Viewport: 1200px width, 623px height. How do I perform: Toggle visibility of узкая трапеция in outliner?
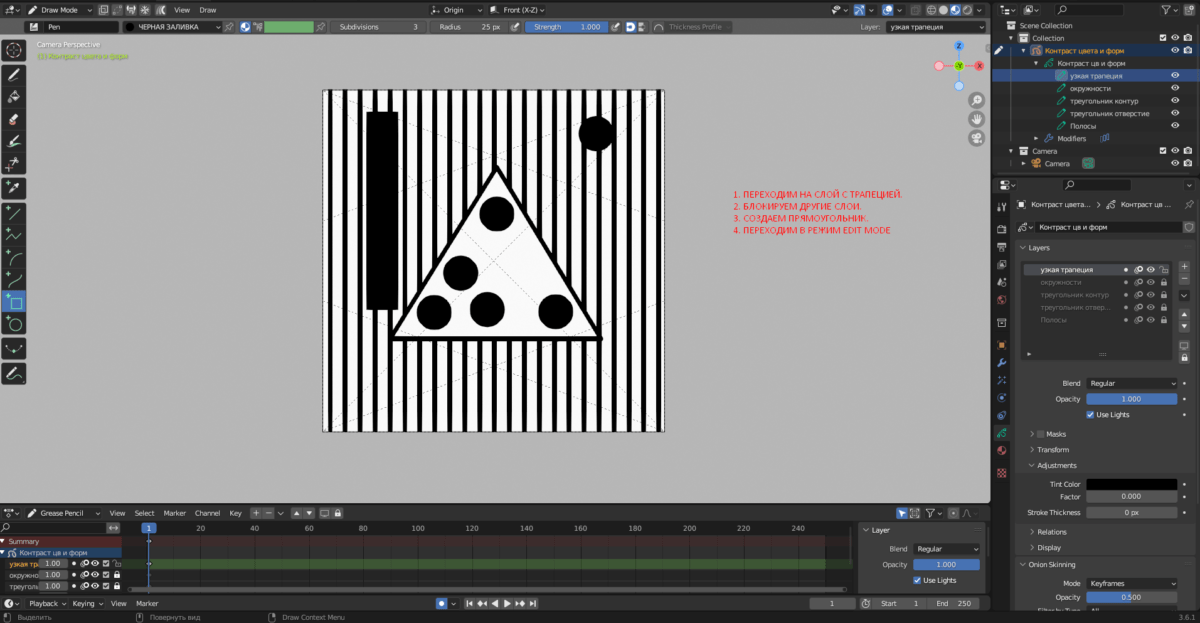tap(1176, 75)
